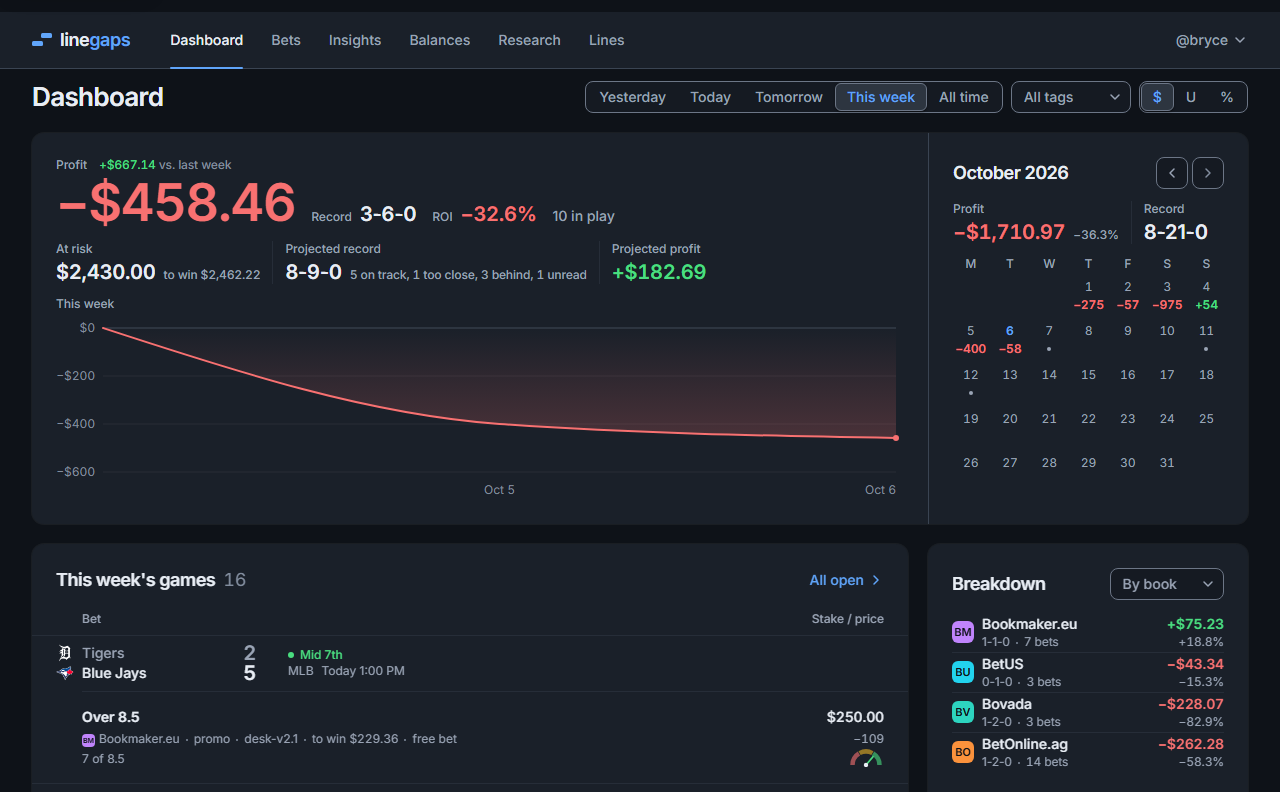Click the linegaps logo icon
Viewport: 1280px width, 792px height.
[x=42, y=40]
